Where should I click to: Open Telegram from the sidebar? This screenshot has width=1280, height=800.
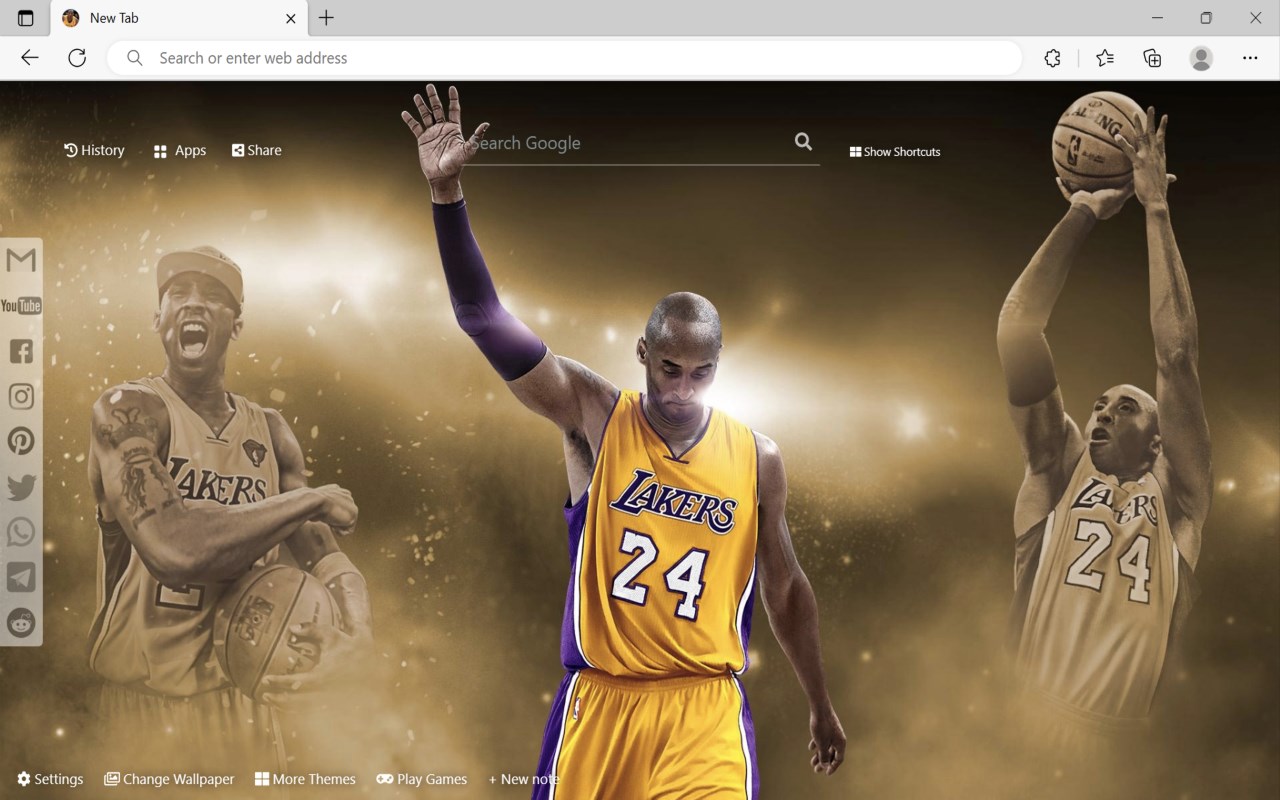[21, 577]
